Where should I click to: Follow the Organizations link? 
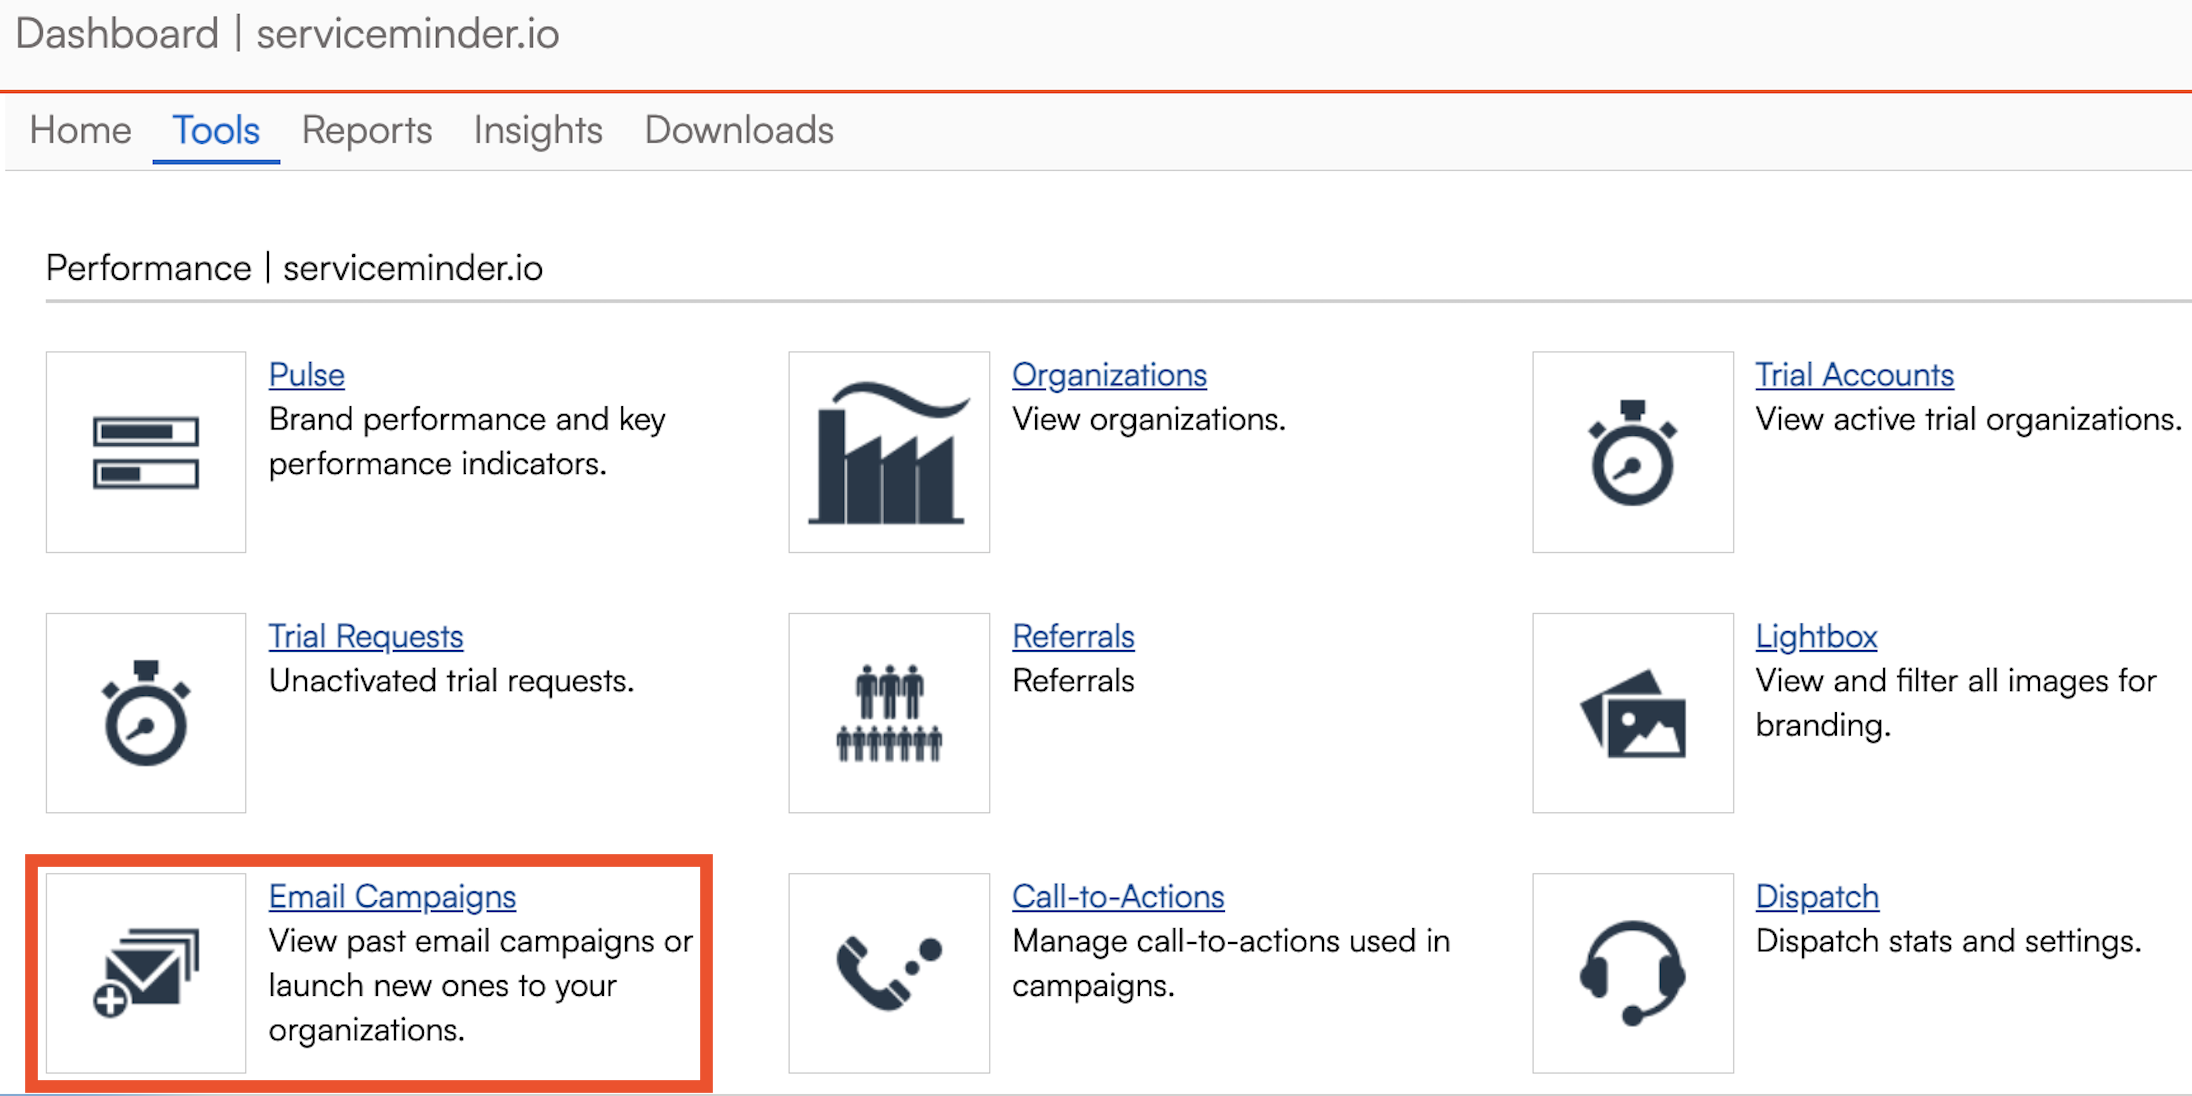(1109, 375)
